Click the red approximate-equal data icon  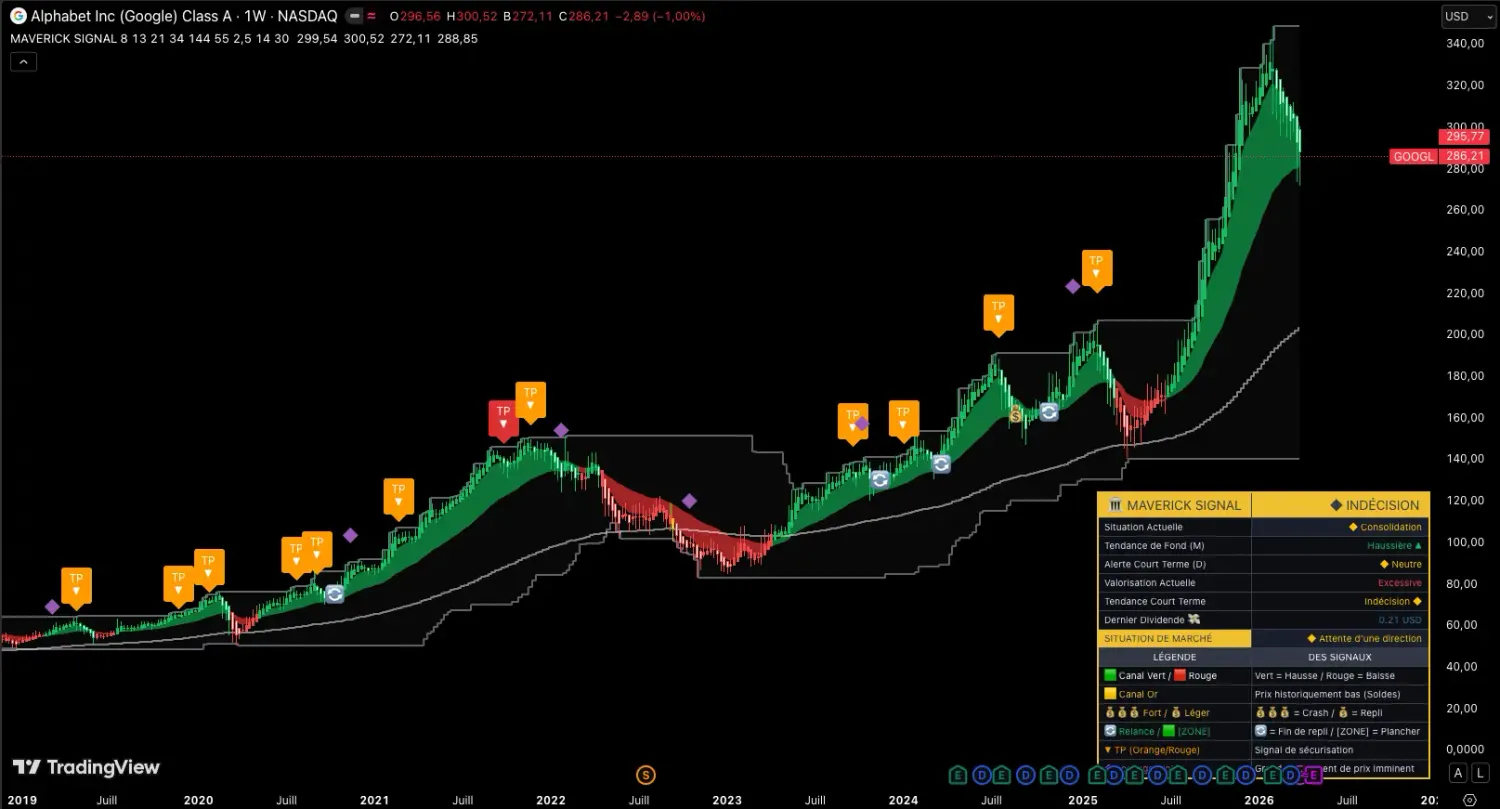(x=372, y=16)
